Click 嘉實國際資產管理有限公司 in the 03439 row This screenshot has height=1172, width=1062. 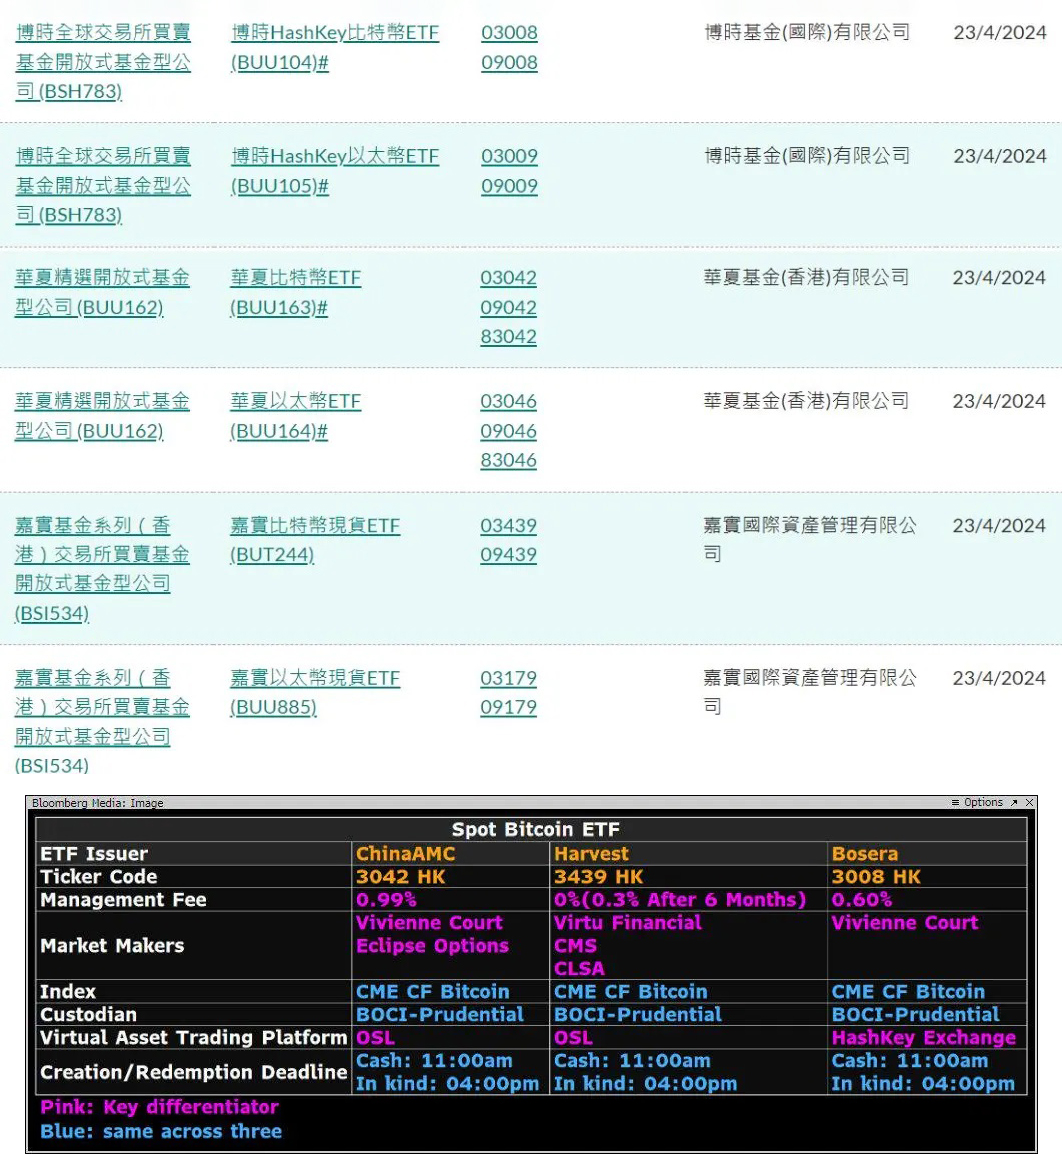(810, 540)
